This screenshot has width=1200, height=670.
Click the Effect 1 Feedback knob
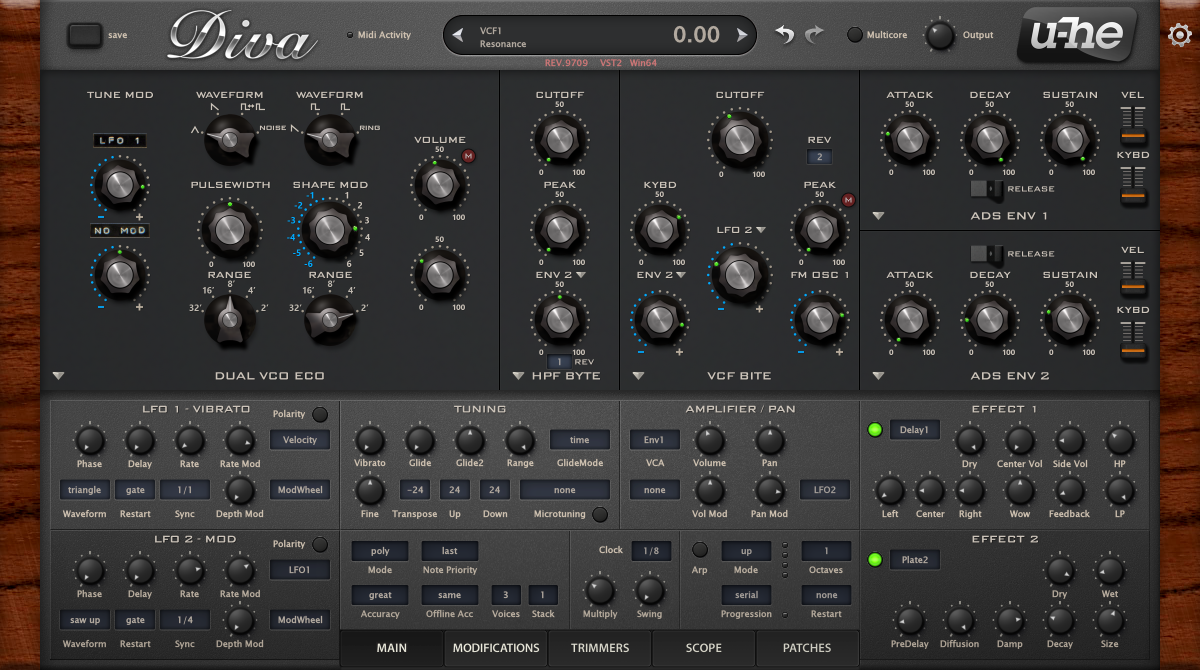click(1069, 491)
